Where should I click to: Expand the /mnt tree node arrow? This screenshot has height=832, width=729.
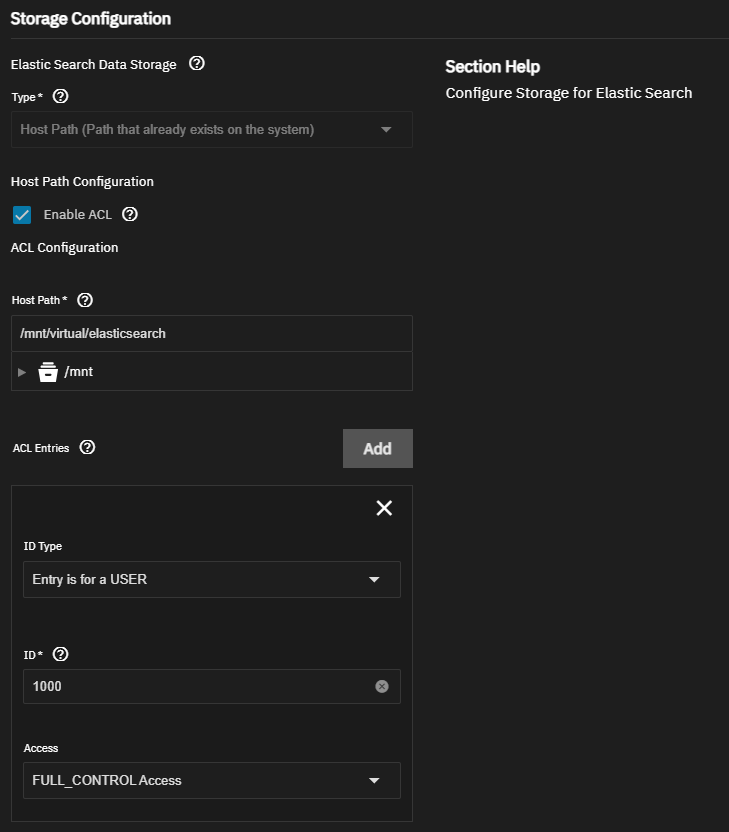coord(22,372)
